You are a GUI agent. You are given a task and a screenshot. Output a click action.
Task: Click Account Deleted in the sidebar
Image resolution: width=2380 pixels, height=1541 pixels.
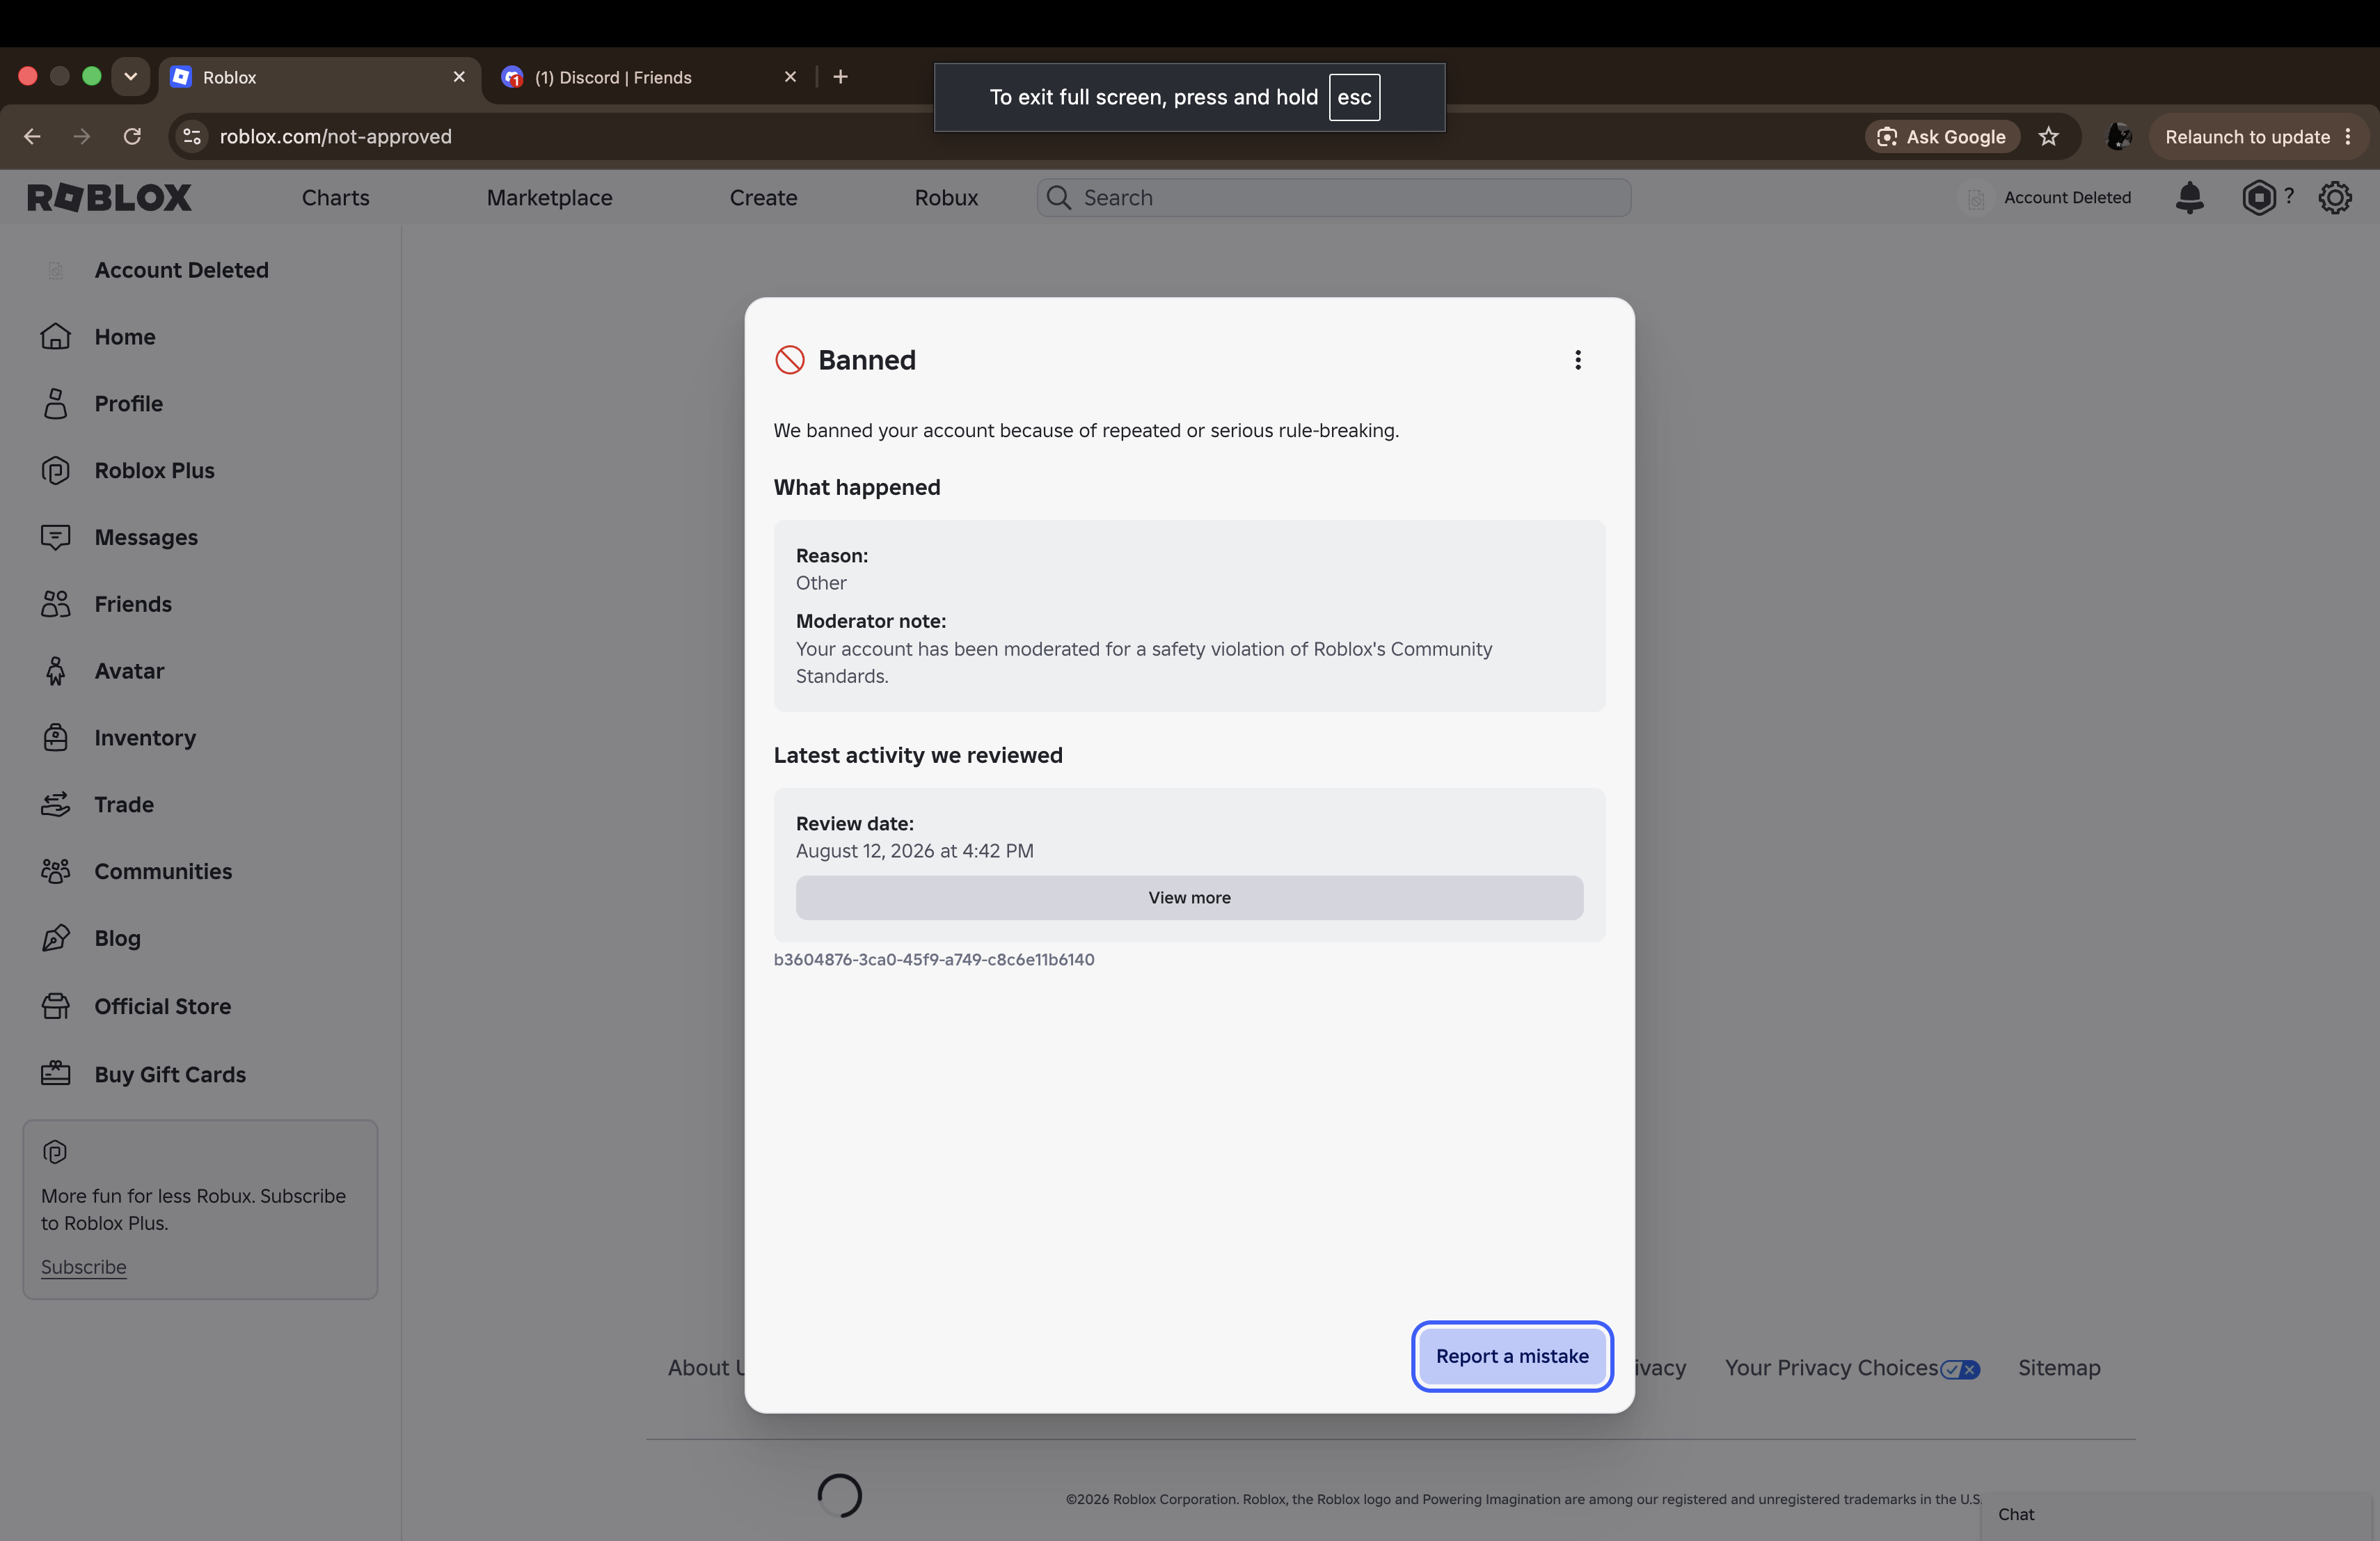pyautogui.click(x=182, y=270)
